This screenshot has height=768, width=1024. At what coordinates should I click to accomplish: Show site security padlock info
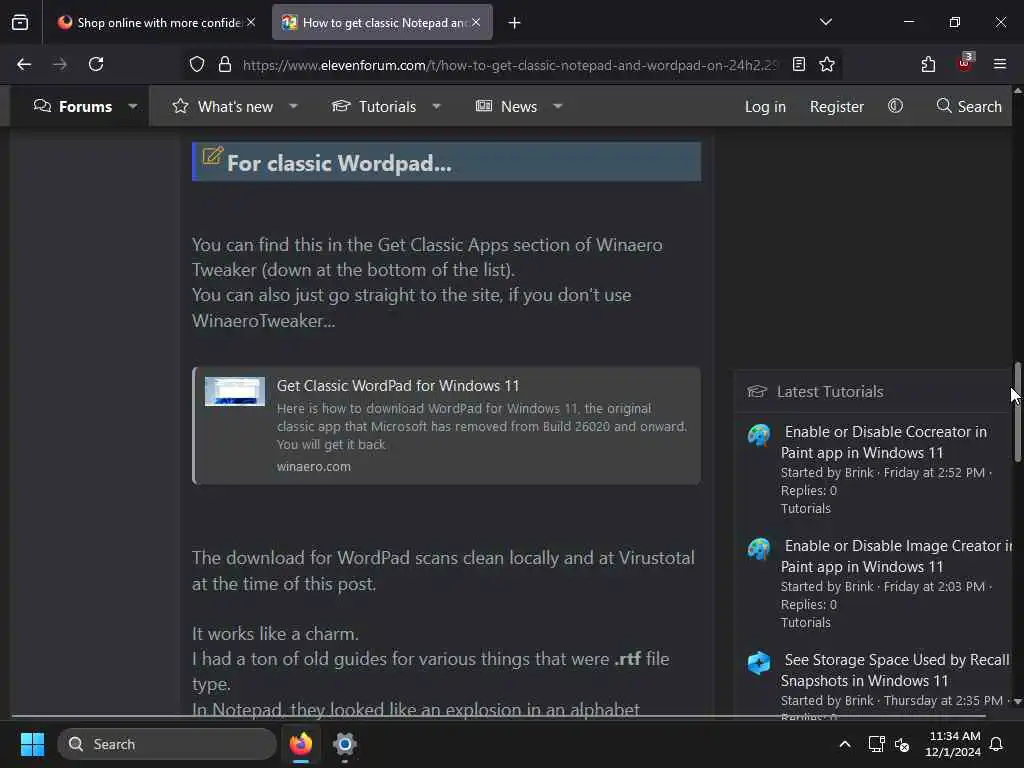[x=225, y=64]
